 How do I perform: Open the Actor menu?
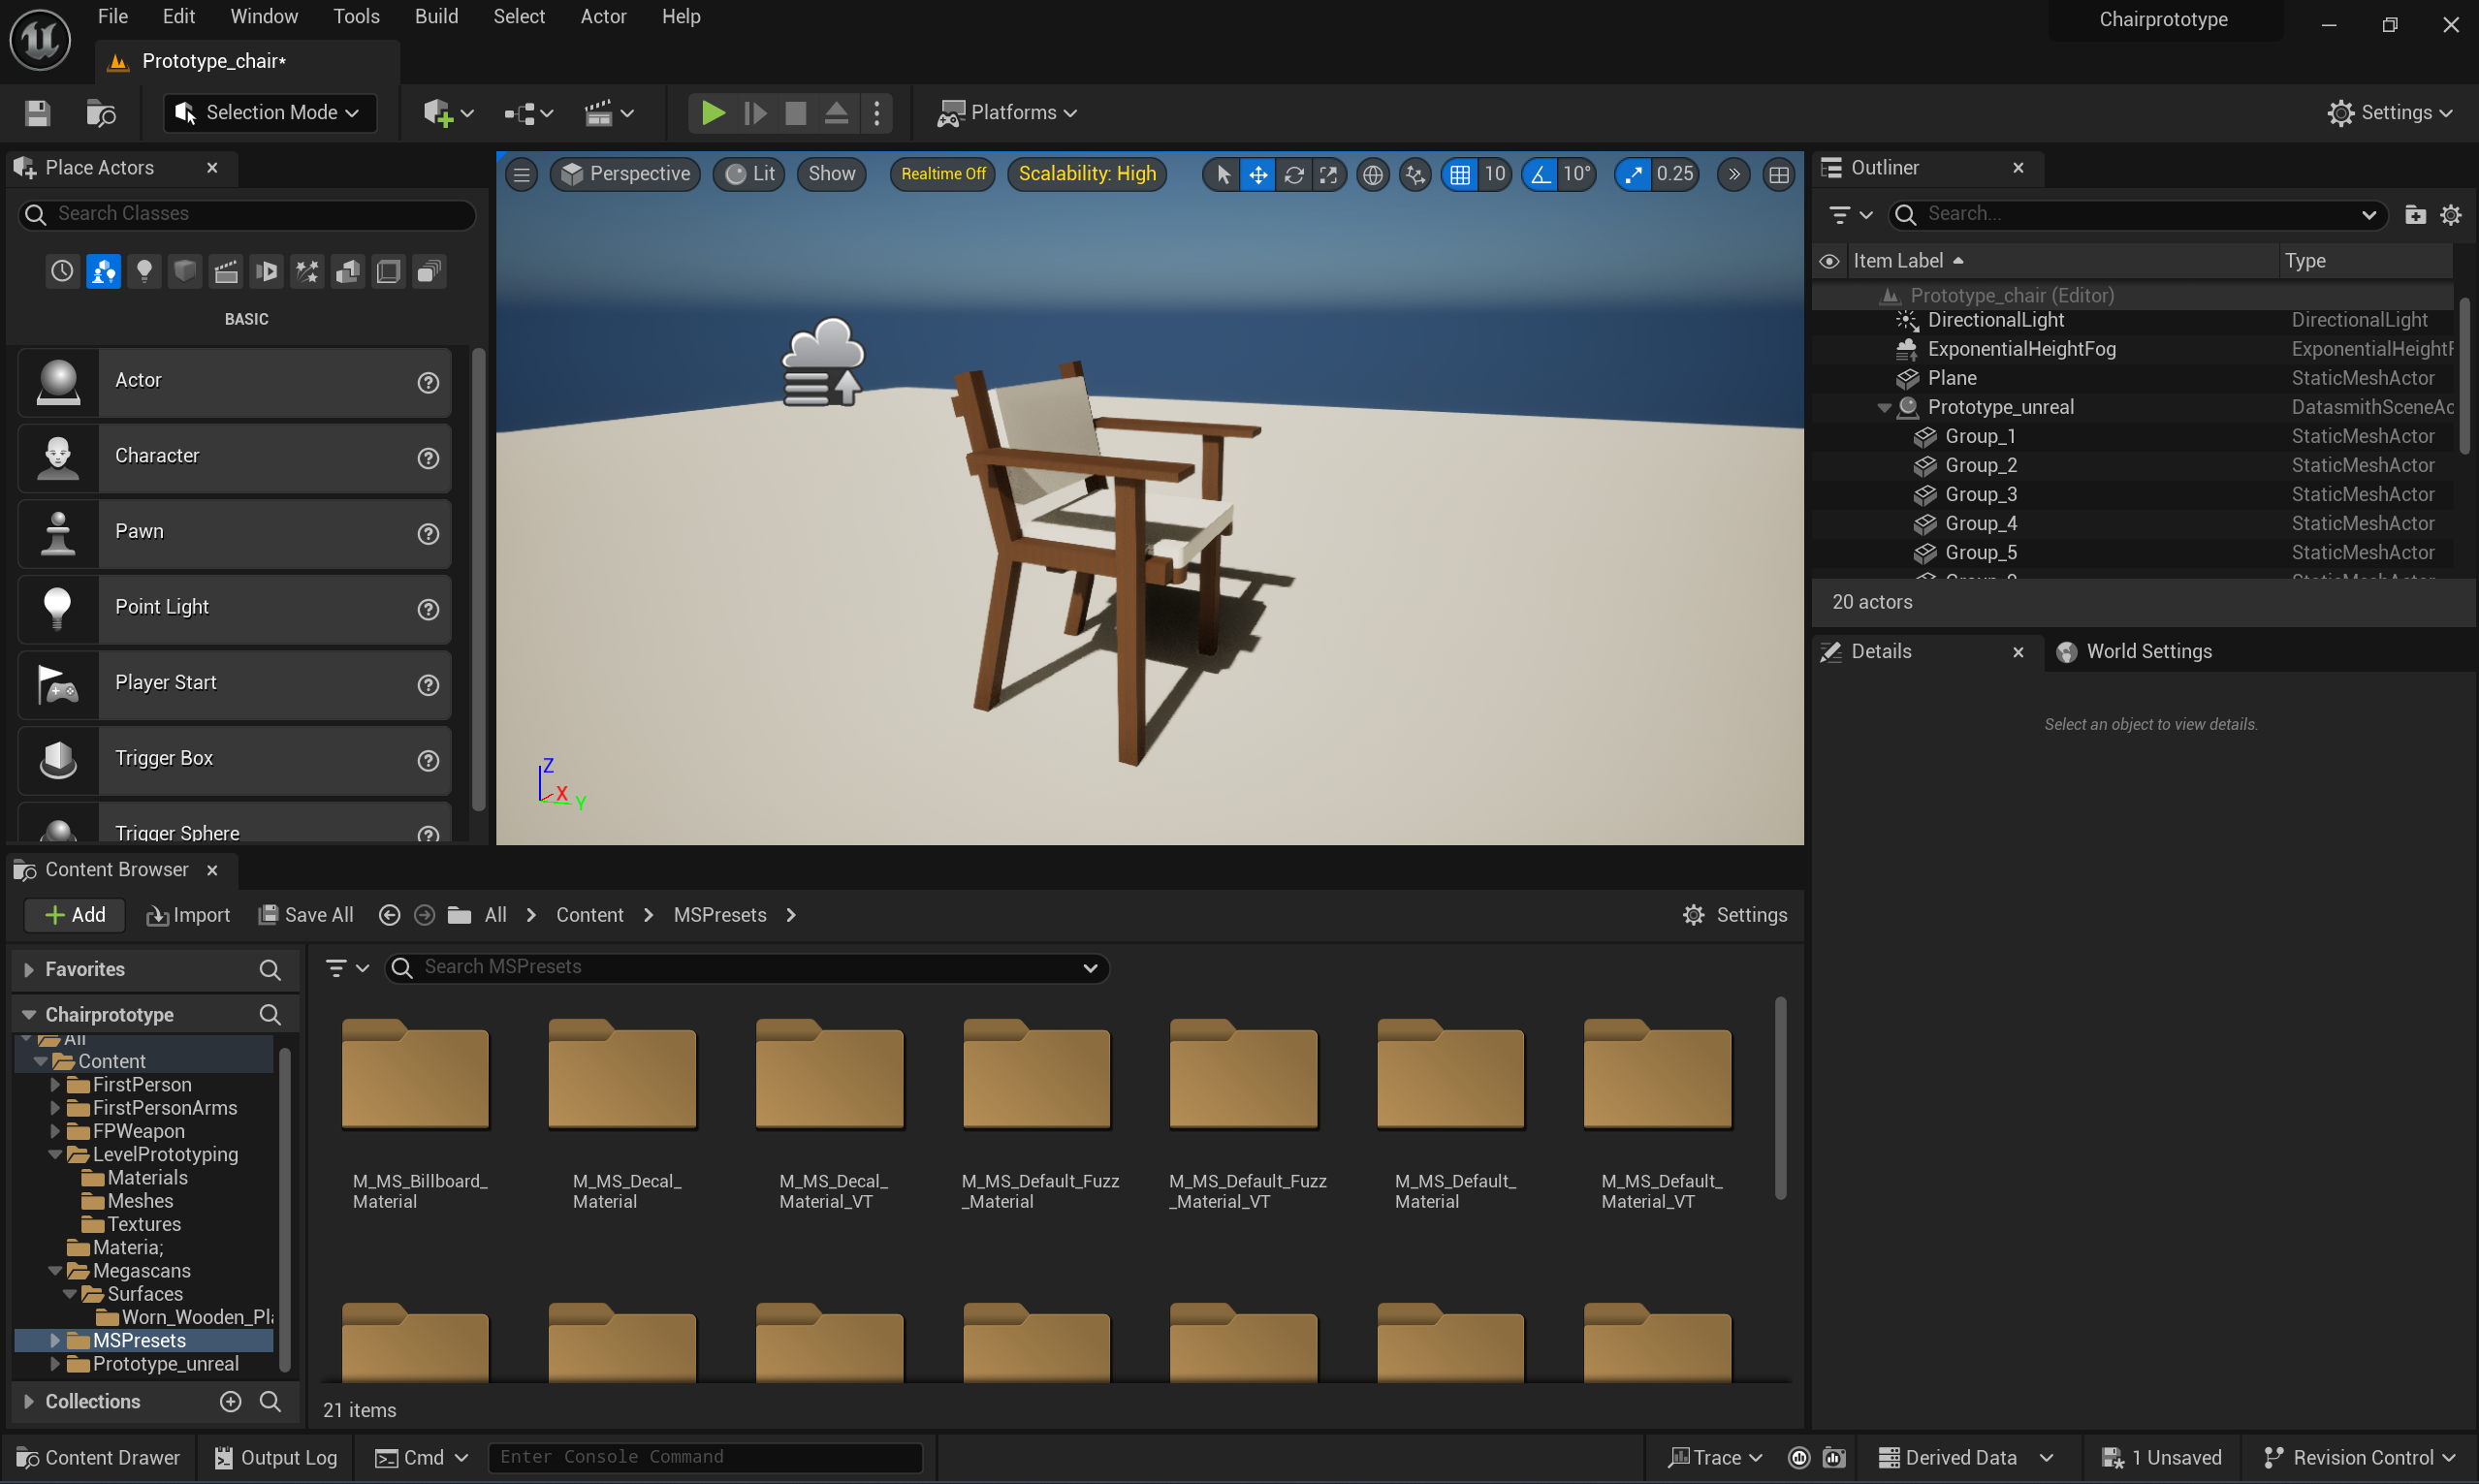pos(603,17)
